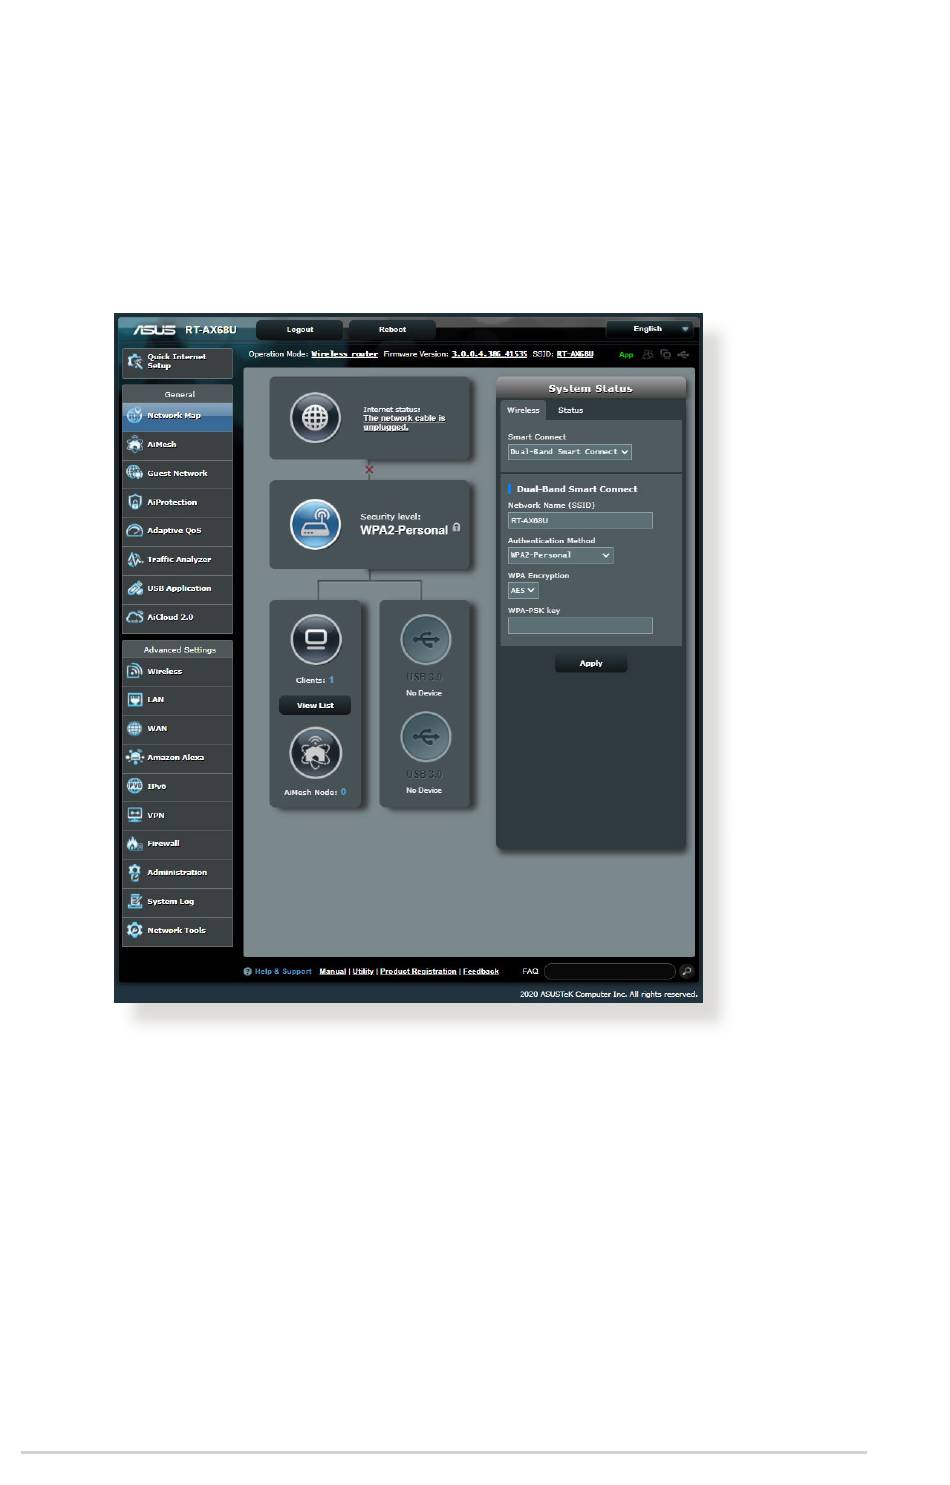Image resolution: width=950 pixels, height=1485 pixels.
Task: Open the Feedback footer link
Action: click(481, 972)
